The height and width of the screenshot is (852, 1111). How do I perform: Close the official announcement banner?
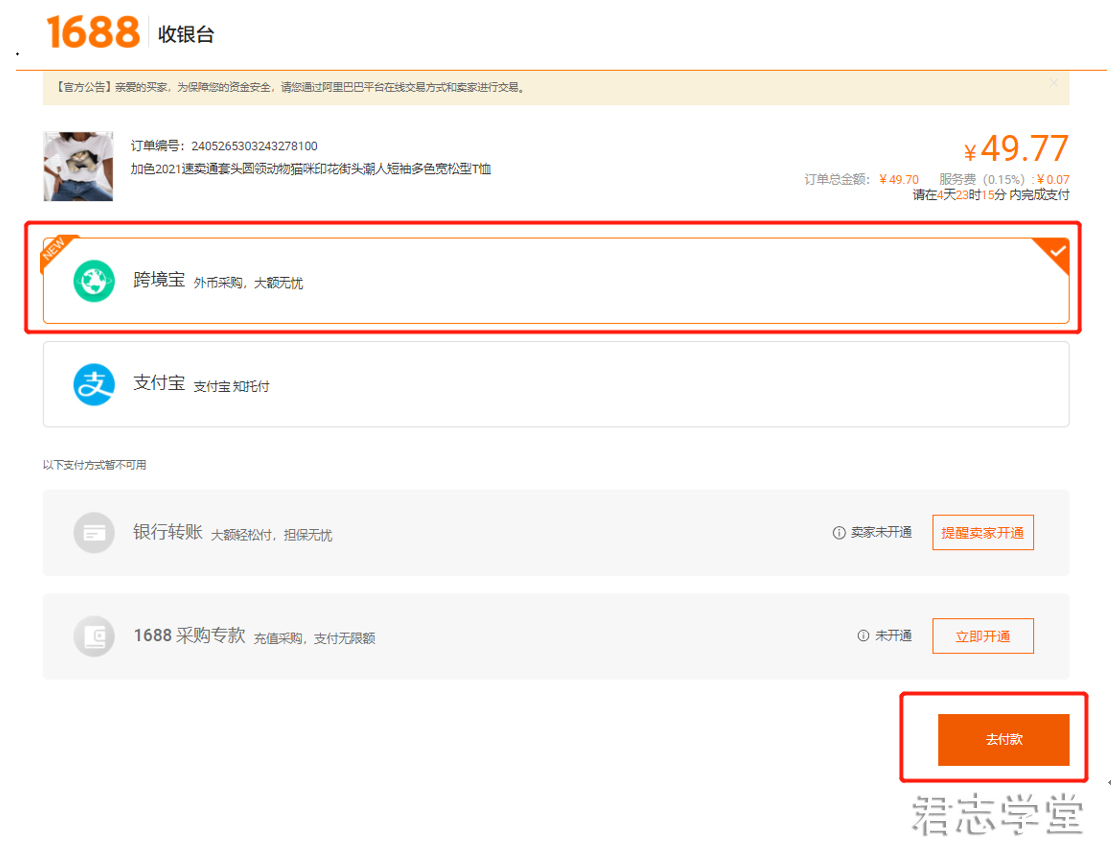1054,83
